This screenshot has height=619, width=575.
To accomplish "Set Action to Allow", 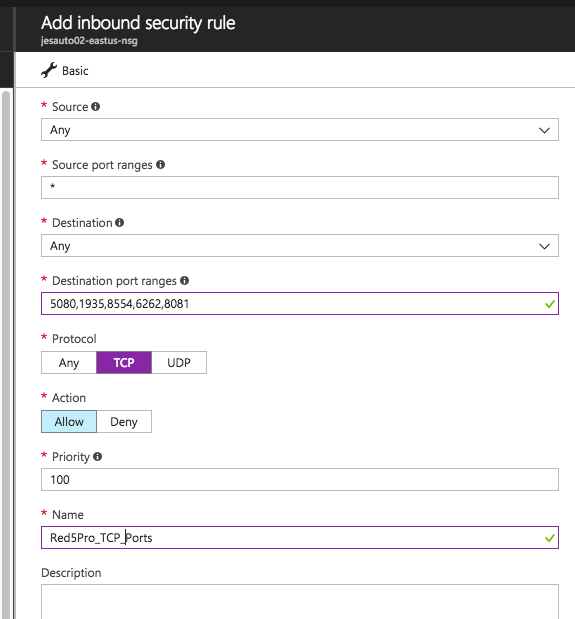I will pyautogui.click(x=69, y=422).
